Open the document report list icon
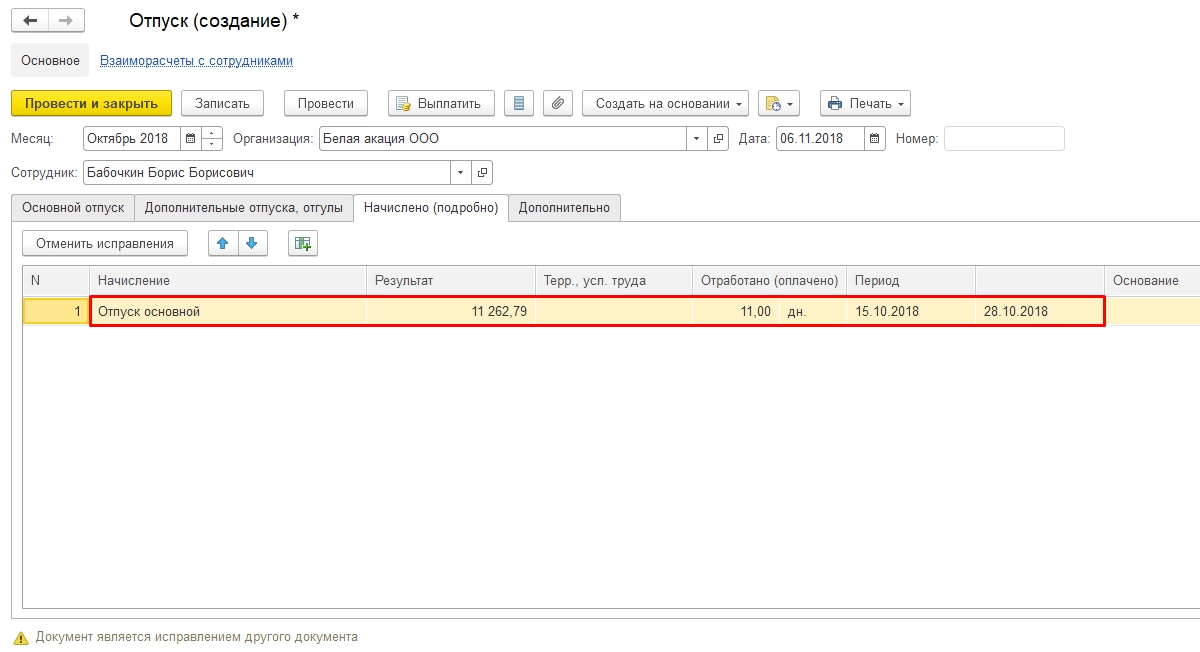Viewport: 1200px width, 652px height. coord(518,103)
